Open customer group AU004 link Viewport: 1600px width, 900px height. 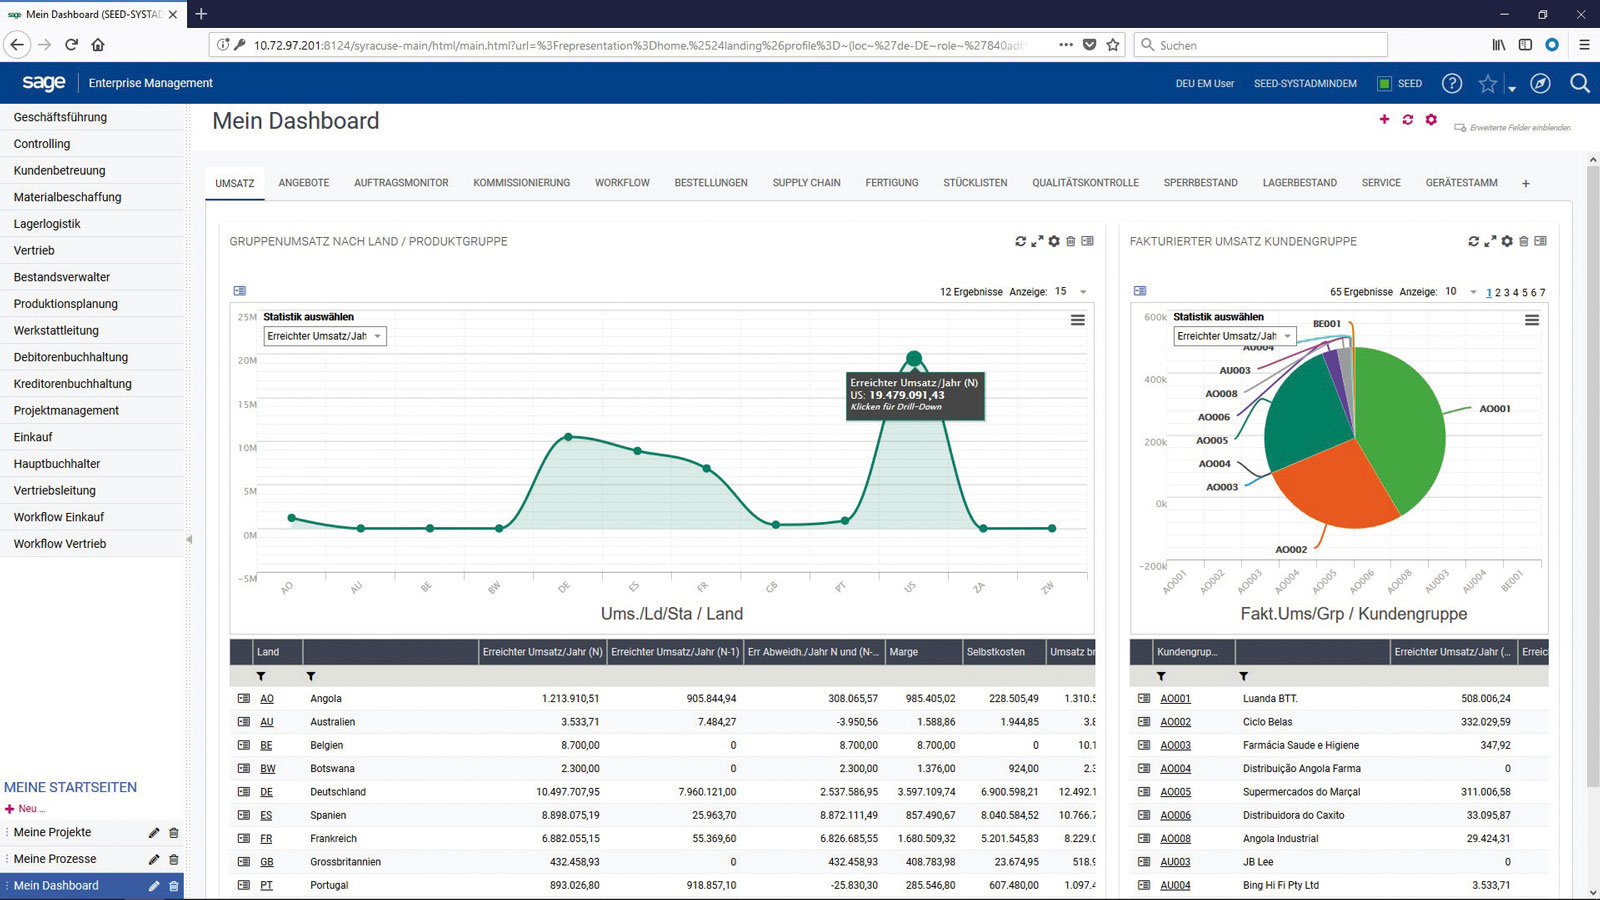1175,885
